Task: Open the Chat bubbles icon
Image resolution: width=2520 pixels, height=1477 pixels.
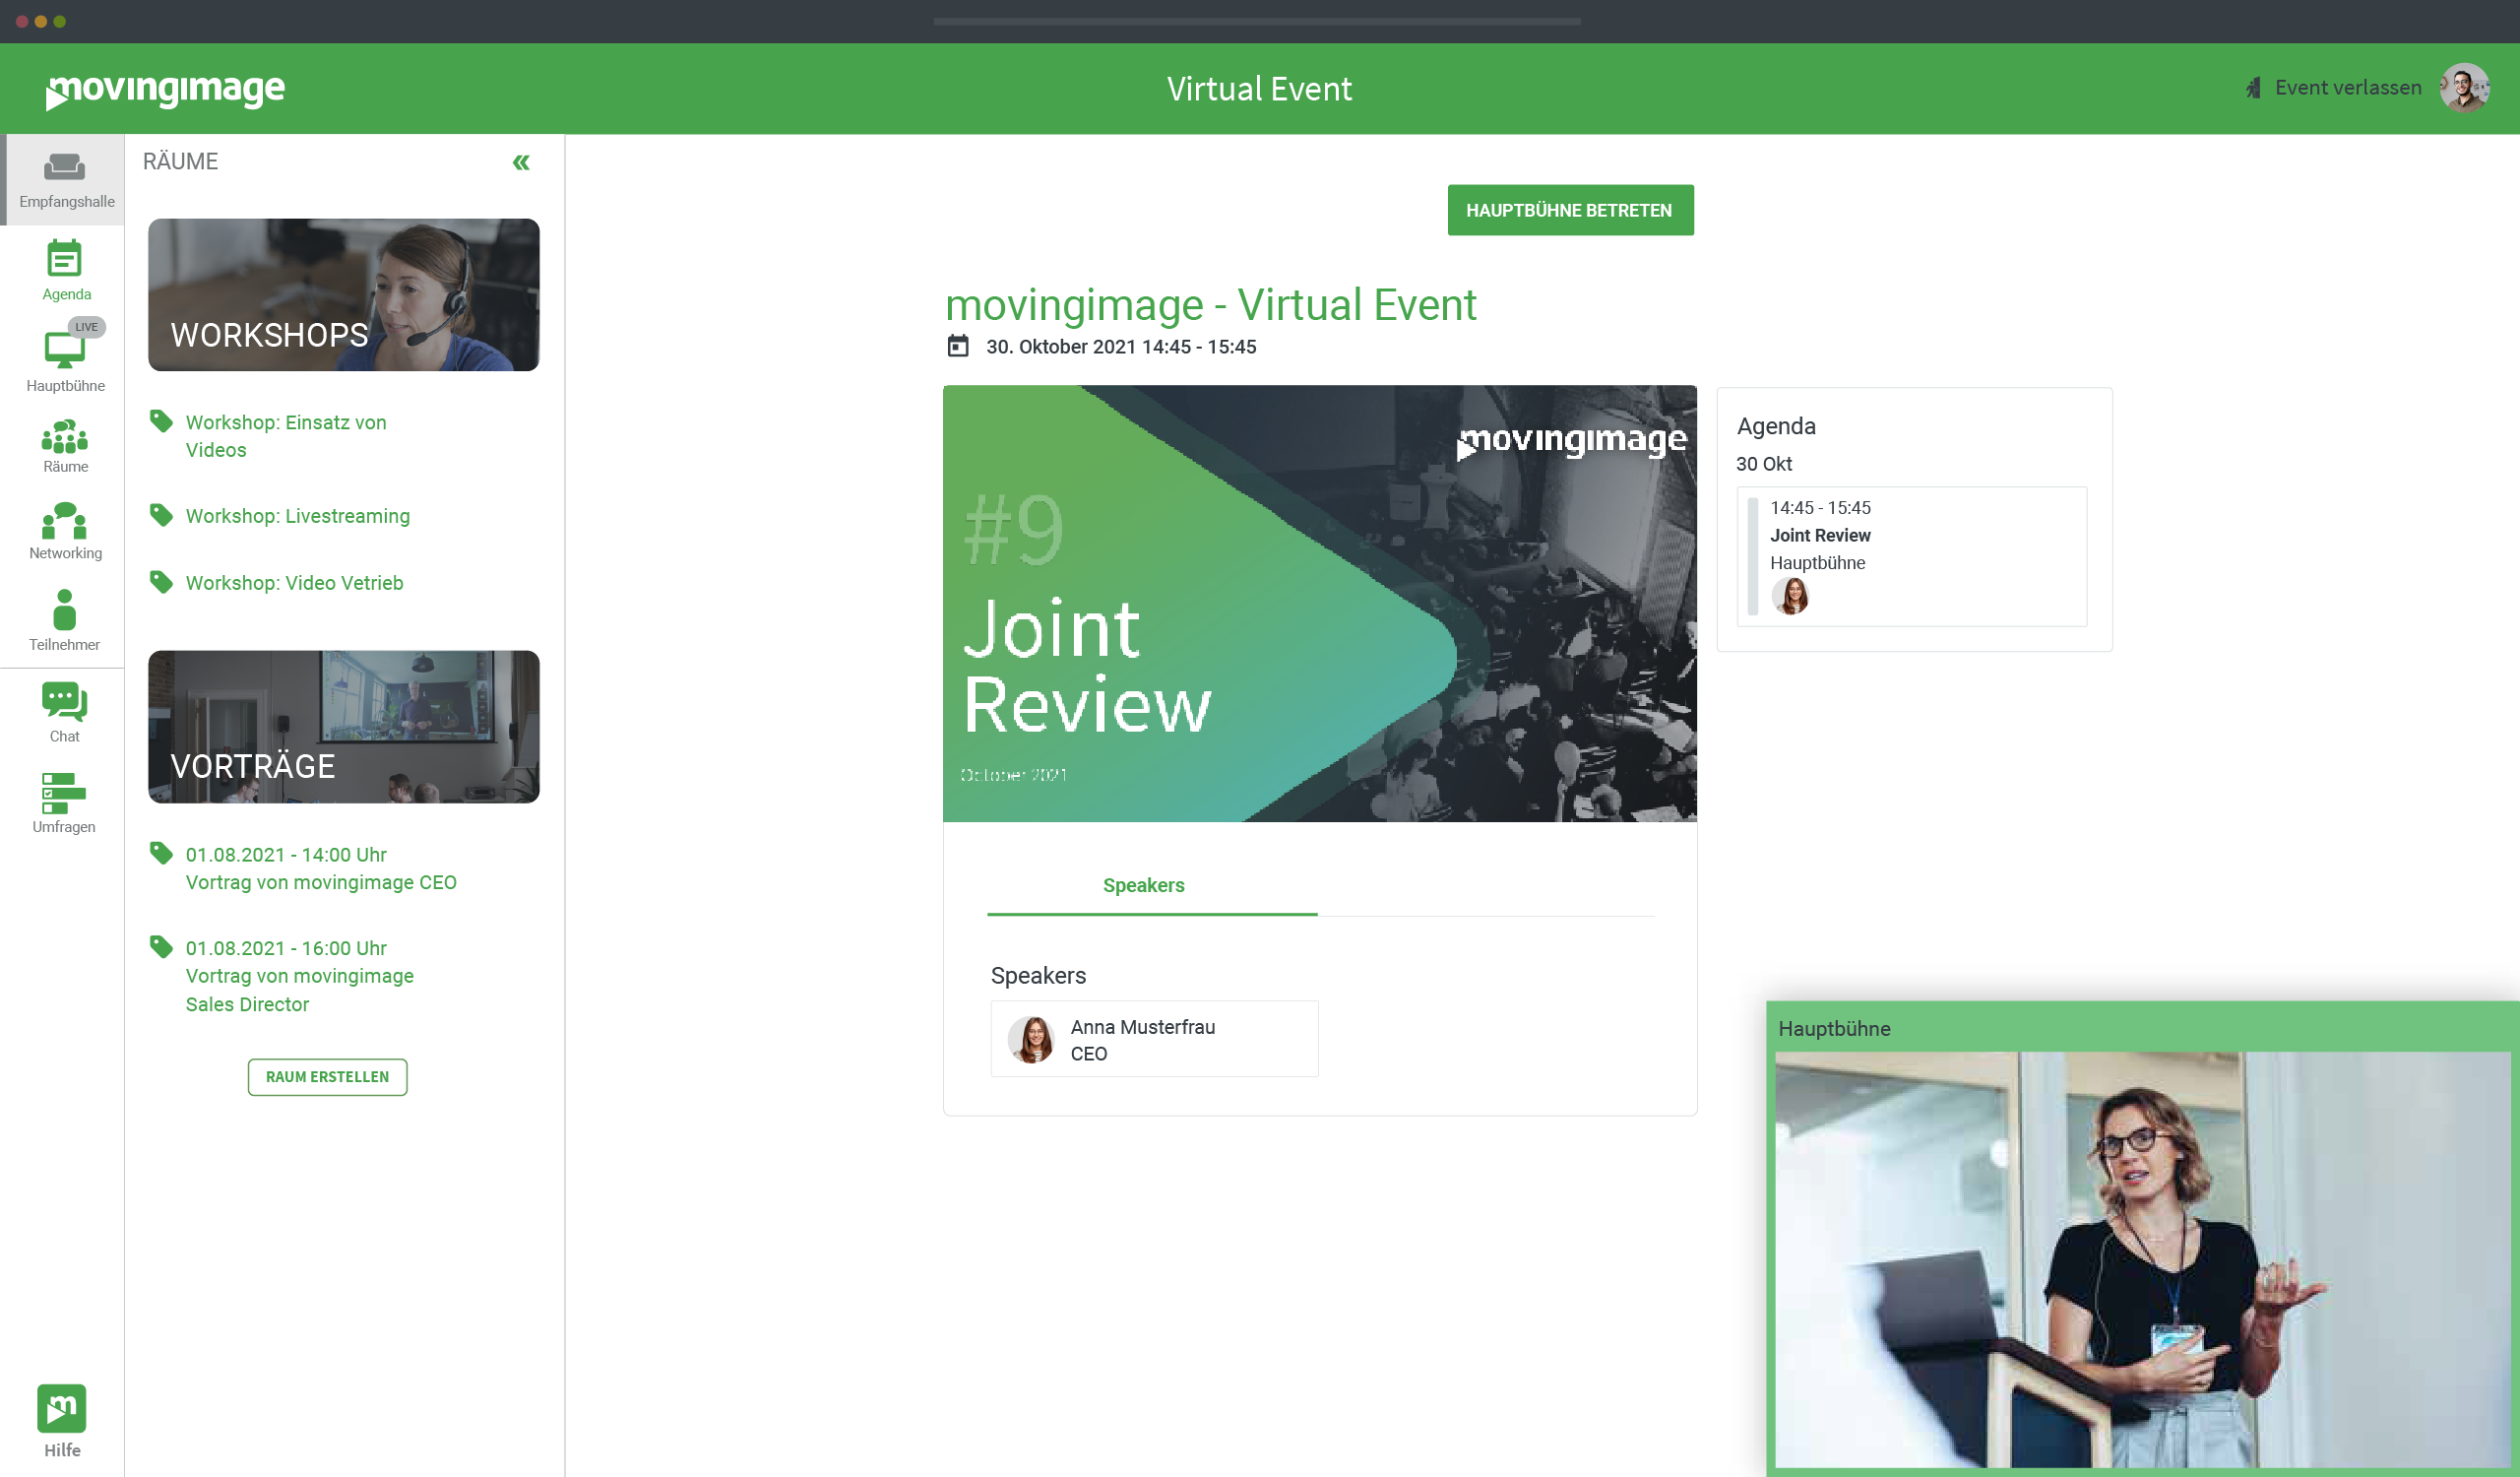Action: point(64,710)
